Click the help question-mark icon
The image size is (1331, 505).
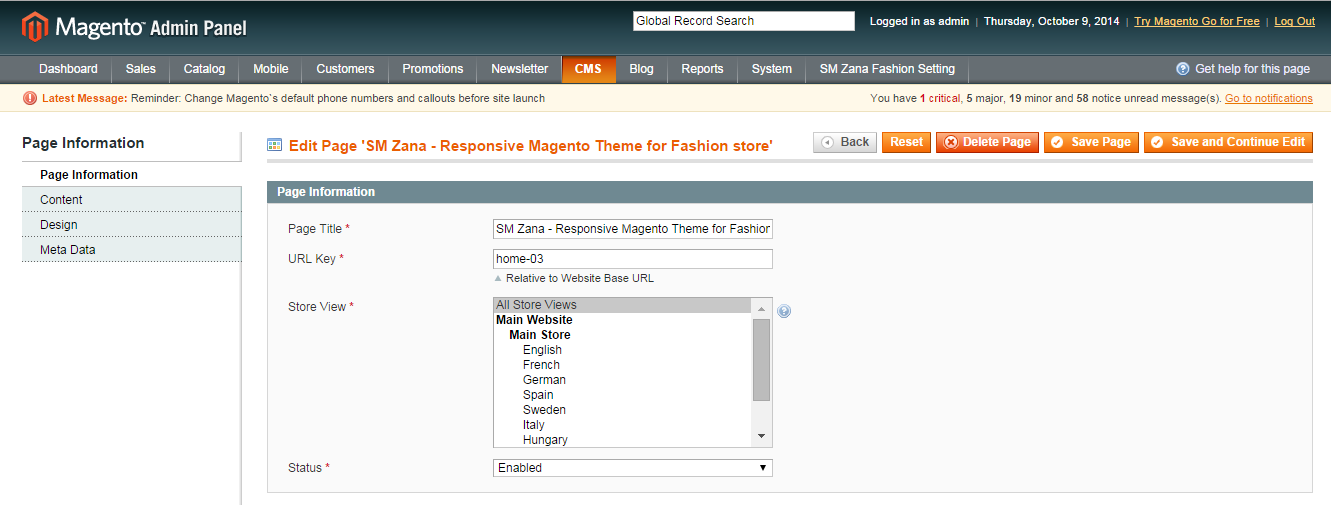point(1183,69)
